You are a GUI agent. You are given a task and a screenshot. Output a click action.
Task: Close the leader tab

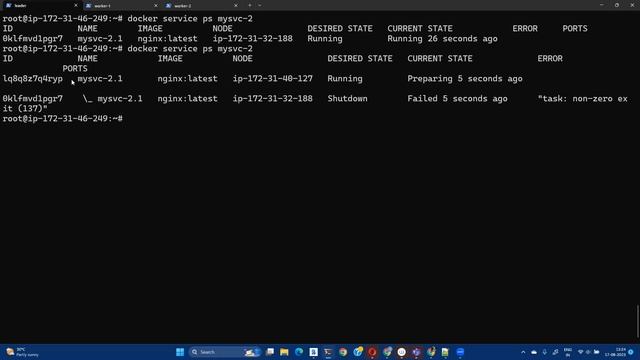click(76, 6)
